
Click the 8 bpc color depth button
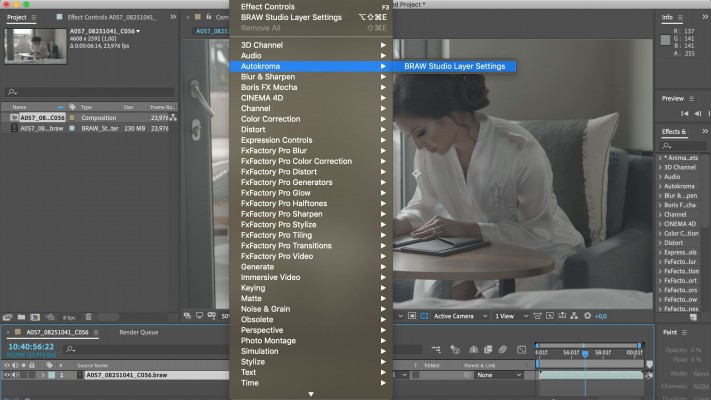pos(69,317)
